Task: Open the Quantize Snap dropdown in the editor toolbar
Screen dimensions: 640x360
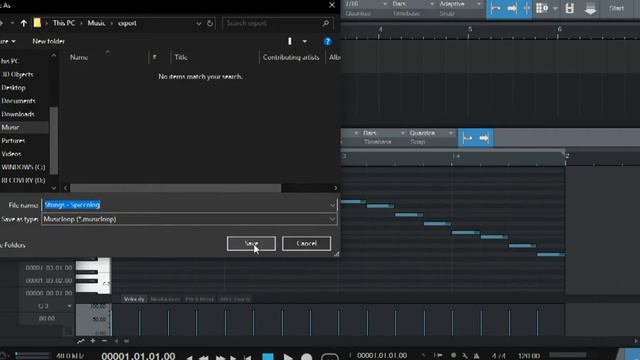Action: [431, 133]
